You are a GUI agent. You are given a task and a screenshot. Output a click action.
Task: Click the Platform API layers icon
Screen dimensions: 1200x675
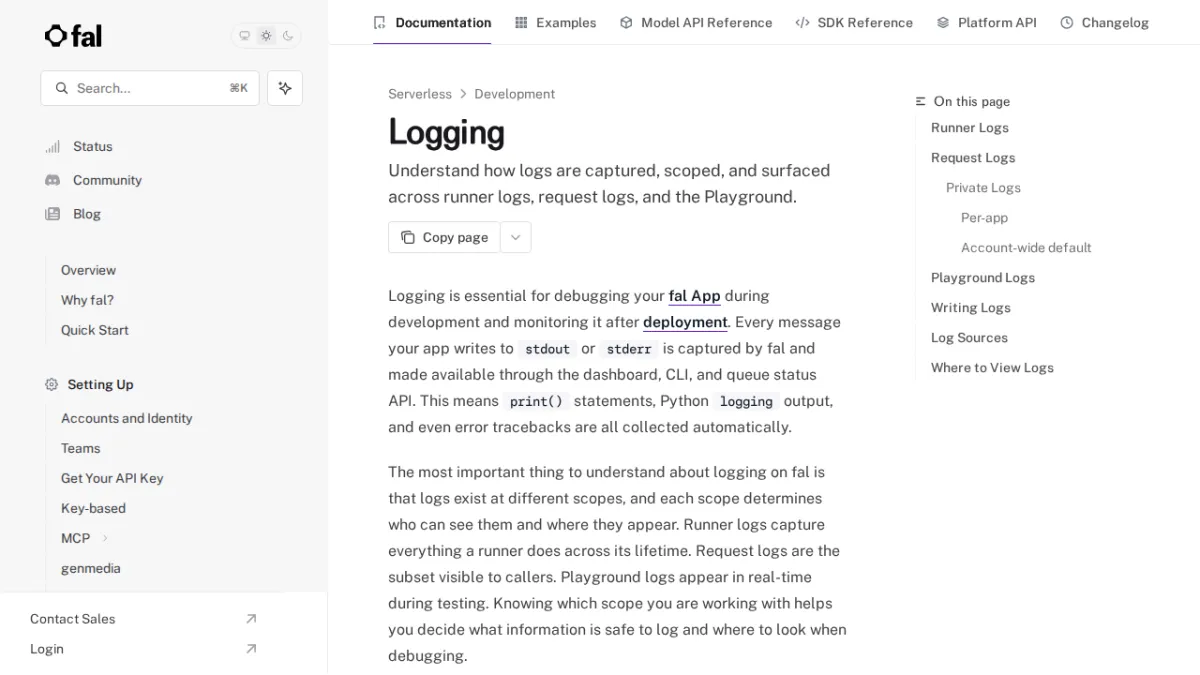point(943,22)
